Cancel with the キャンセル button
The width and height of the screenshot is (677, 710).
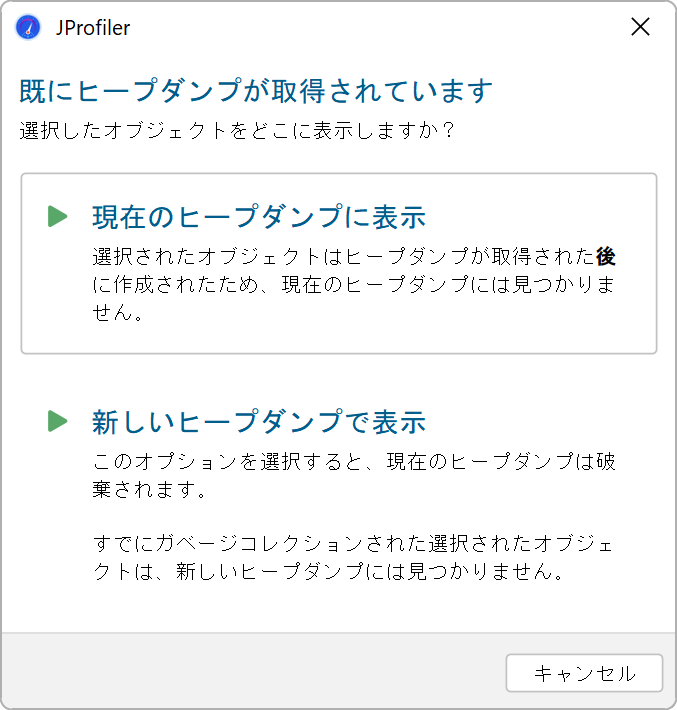point(584,673)
